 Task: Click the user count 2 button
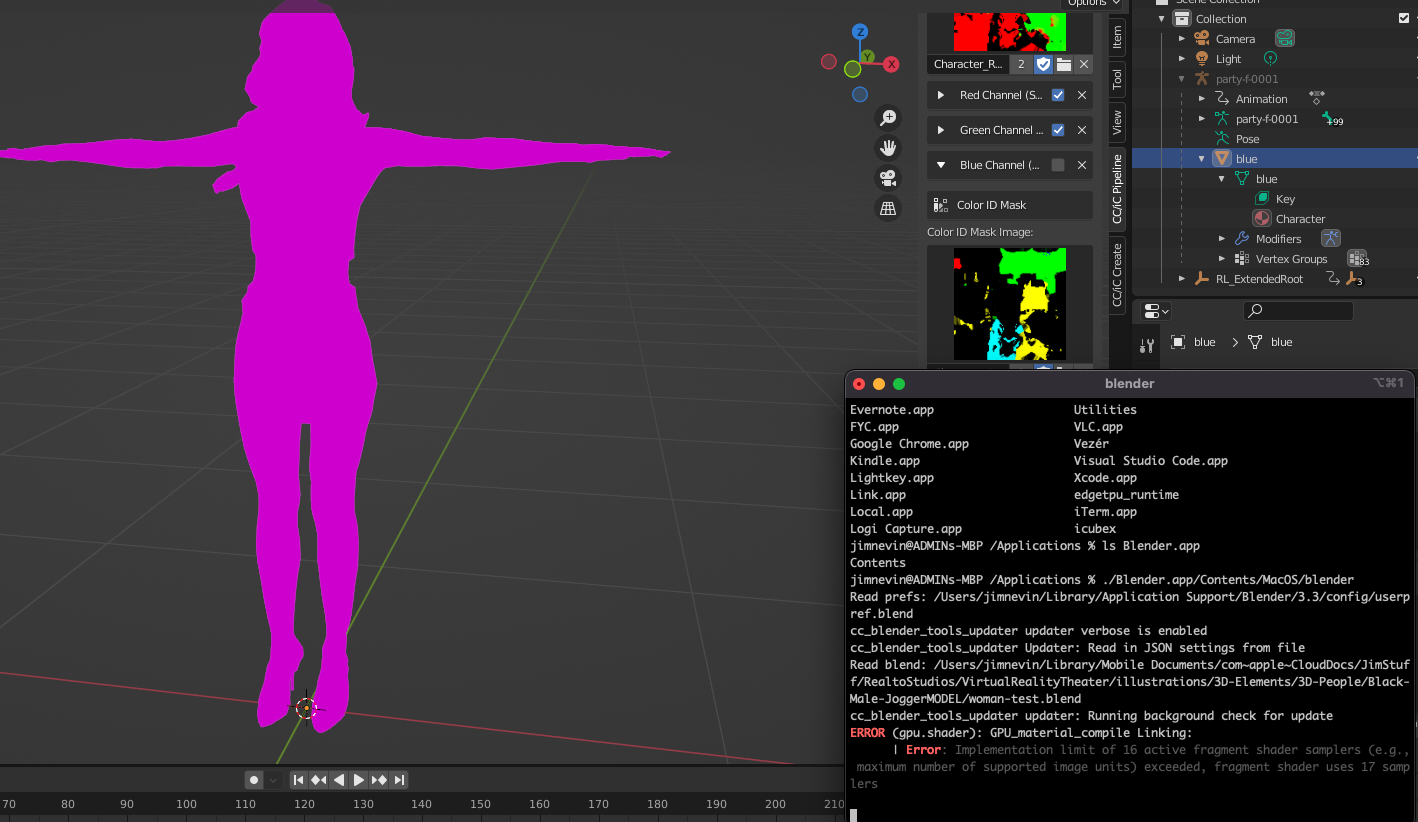pyautogui.click(x=1021, y=63)
